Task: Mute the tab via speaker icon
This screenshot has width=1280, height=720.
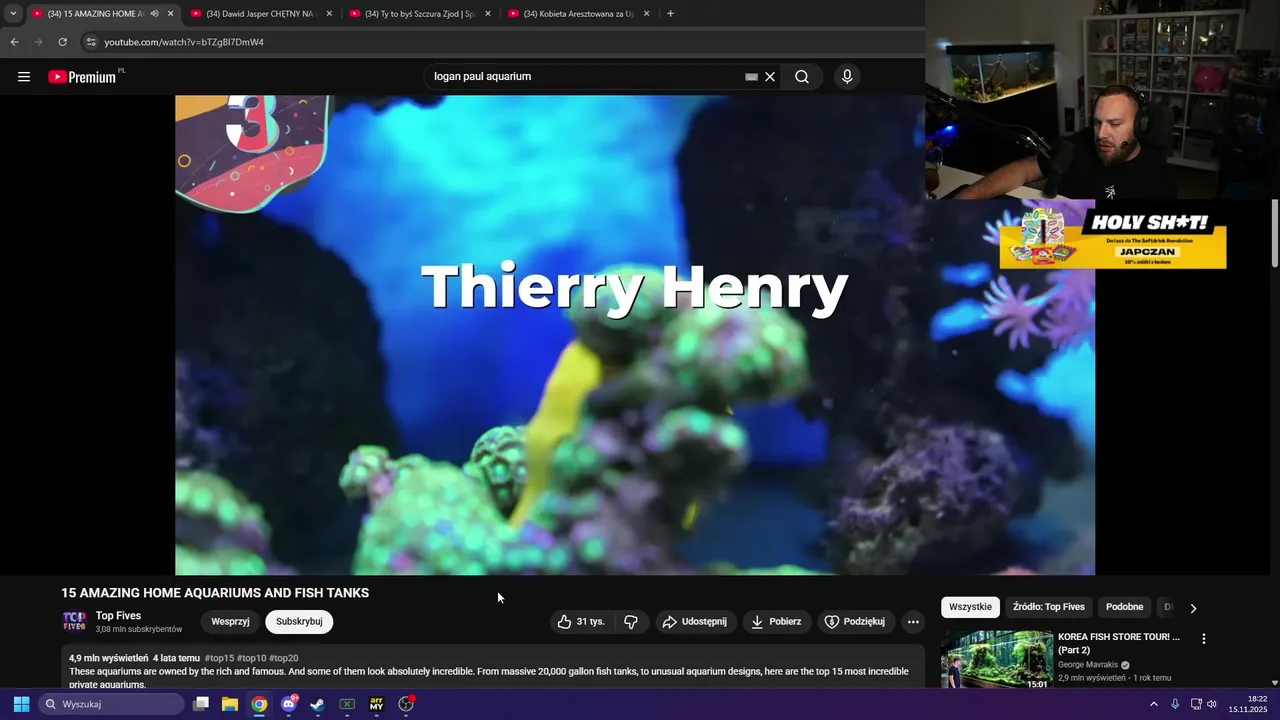Action: [154, 14]
